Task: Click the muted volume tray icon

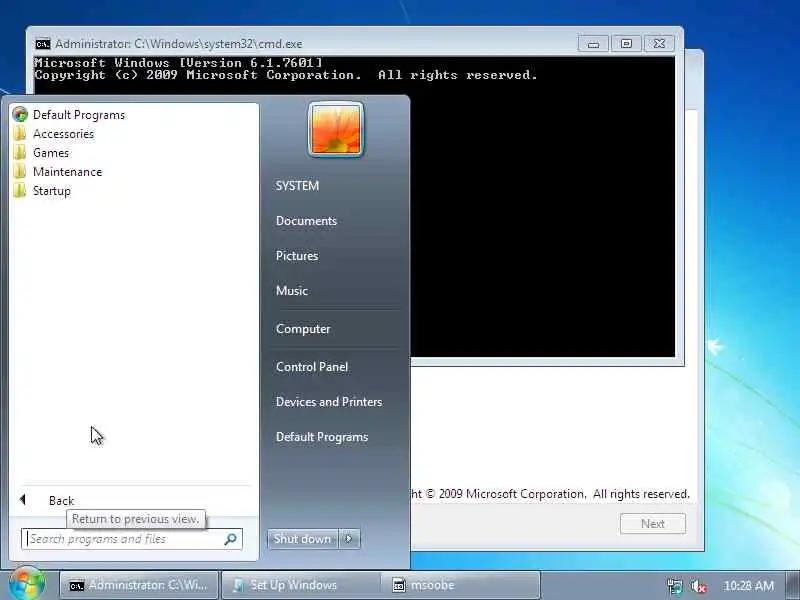Action: pos(698,586)
